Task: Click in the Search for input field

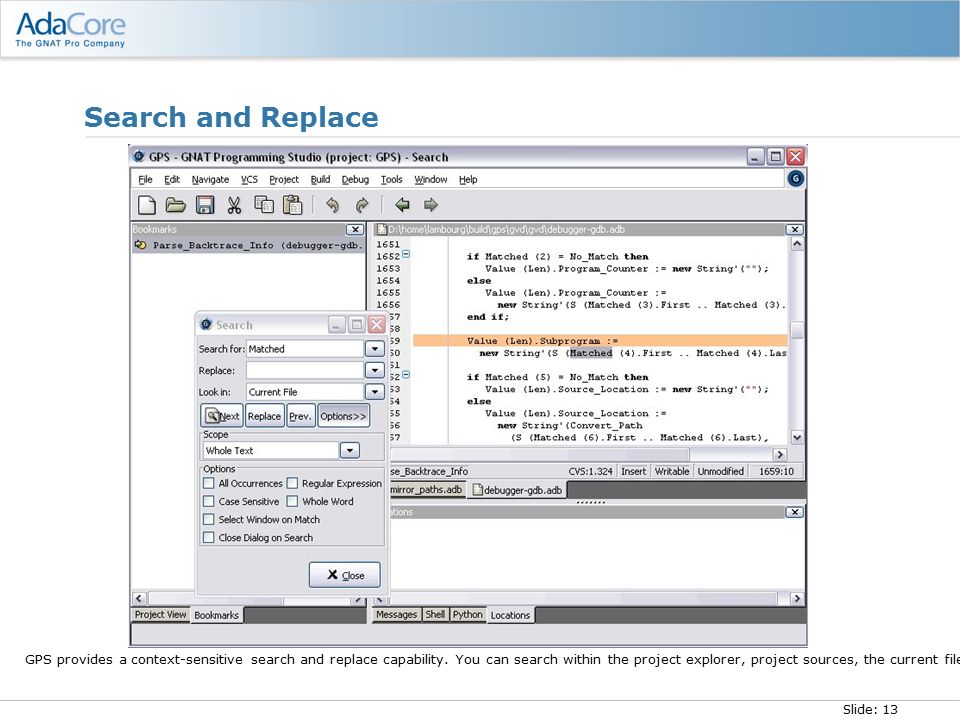Action: pyautogui.click(x=305, y=349)
